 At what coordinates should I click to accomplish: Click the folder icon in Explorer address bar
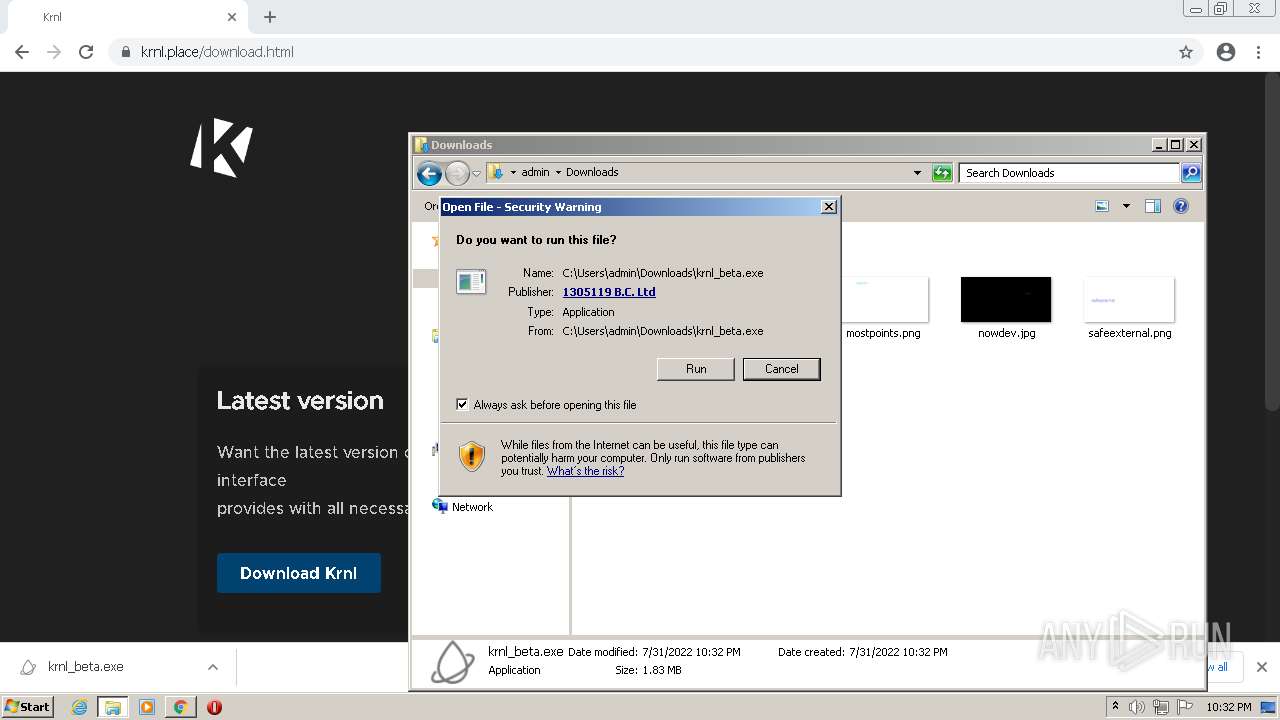496,172
